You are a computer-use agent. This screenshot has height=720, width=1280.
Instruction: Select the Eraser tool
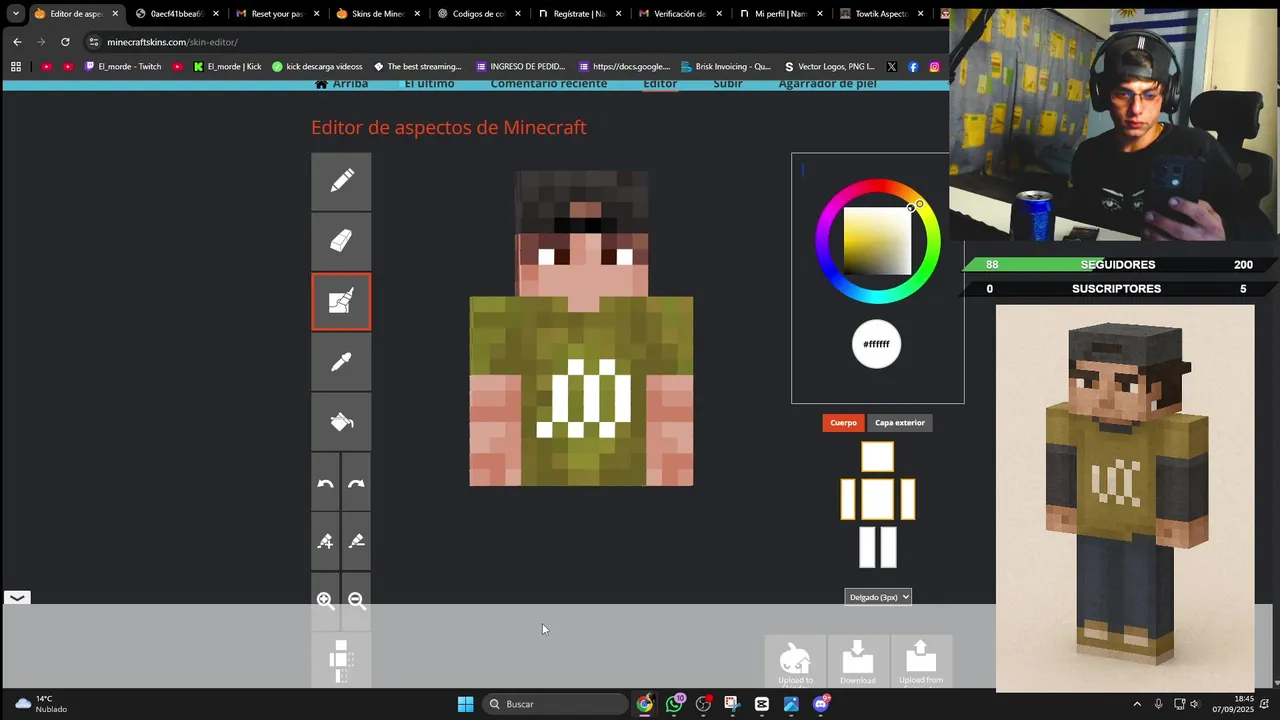click(x=341, y=241)
